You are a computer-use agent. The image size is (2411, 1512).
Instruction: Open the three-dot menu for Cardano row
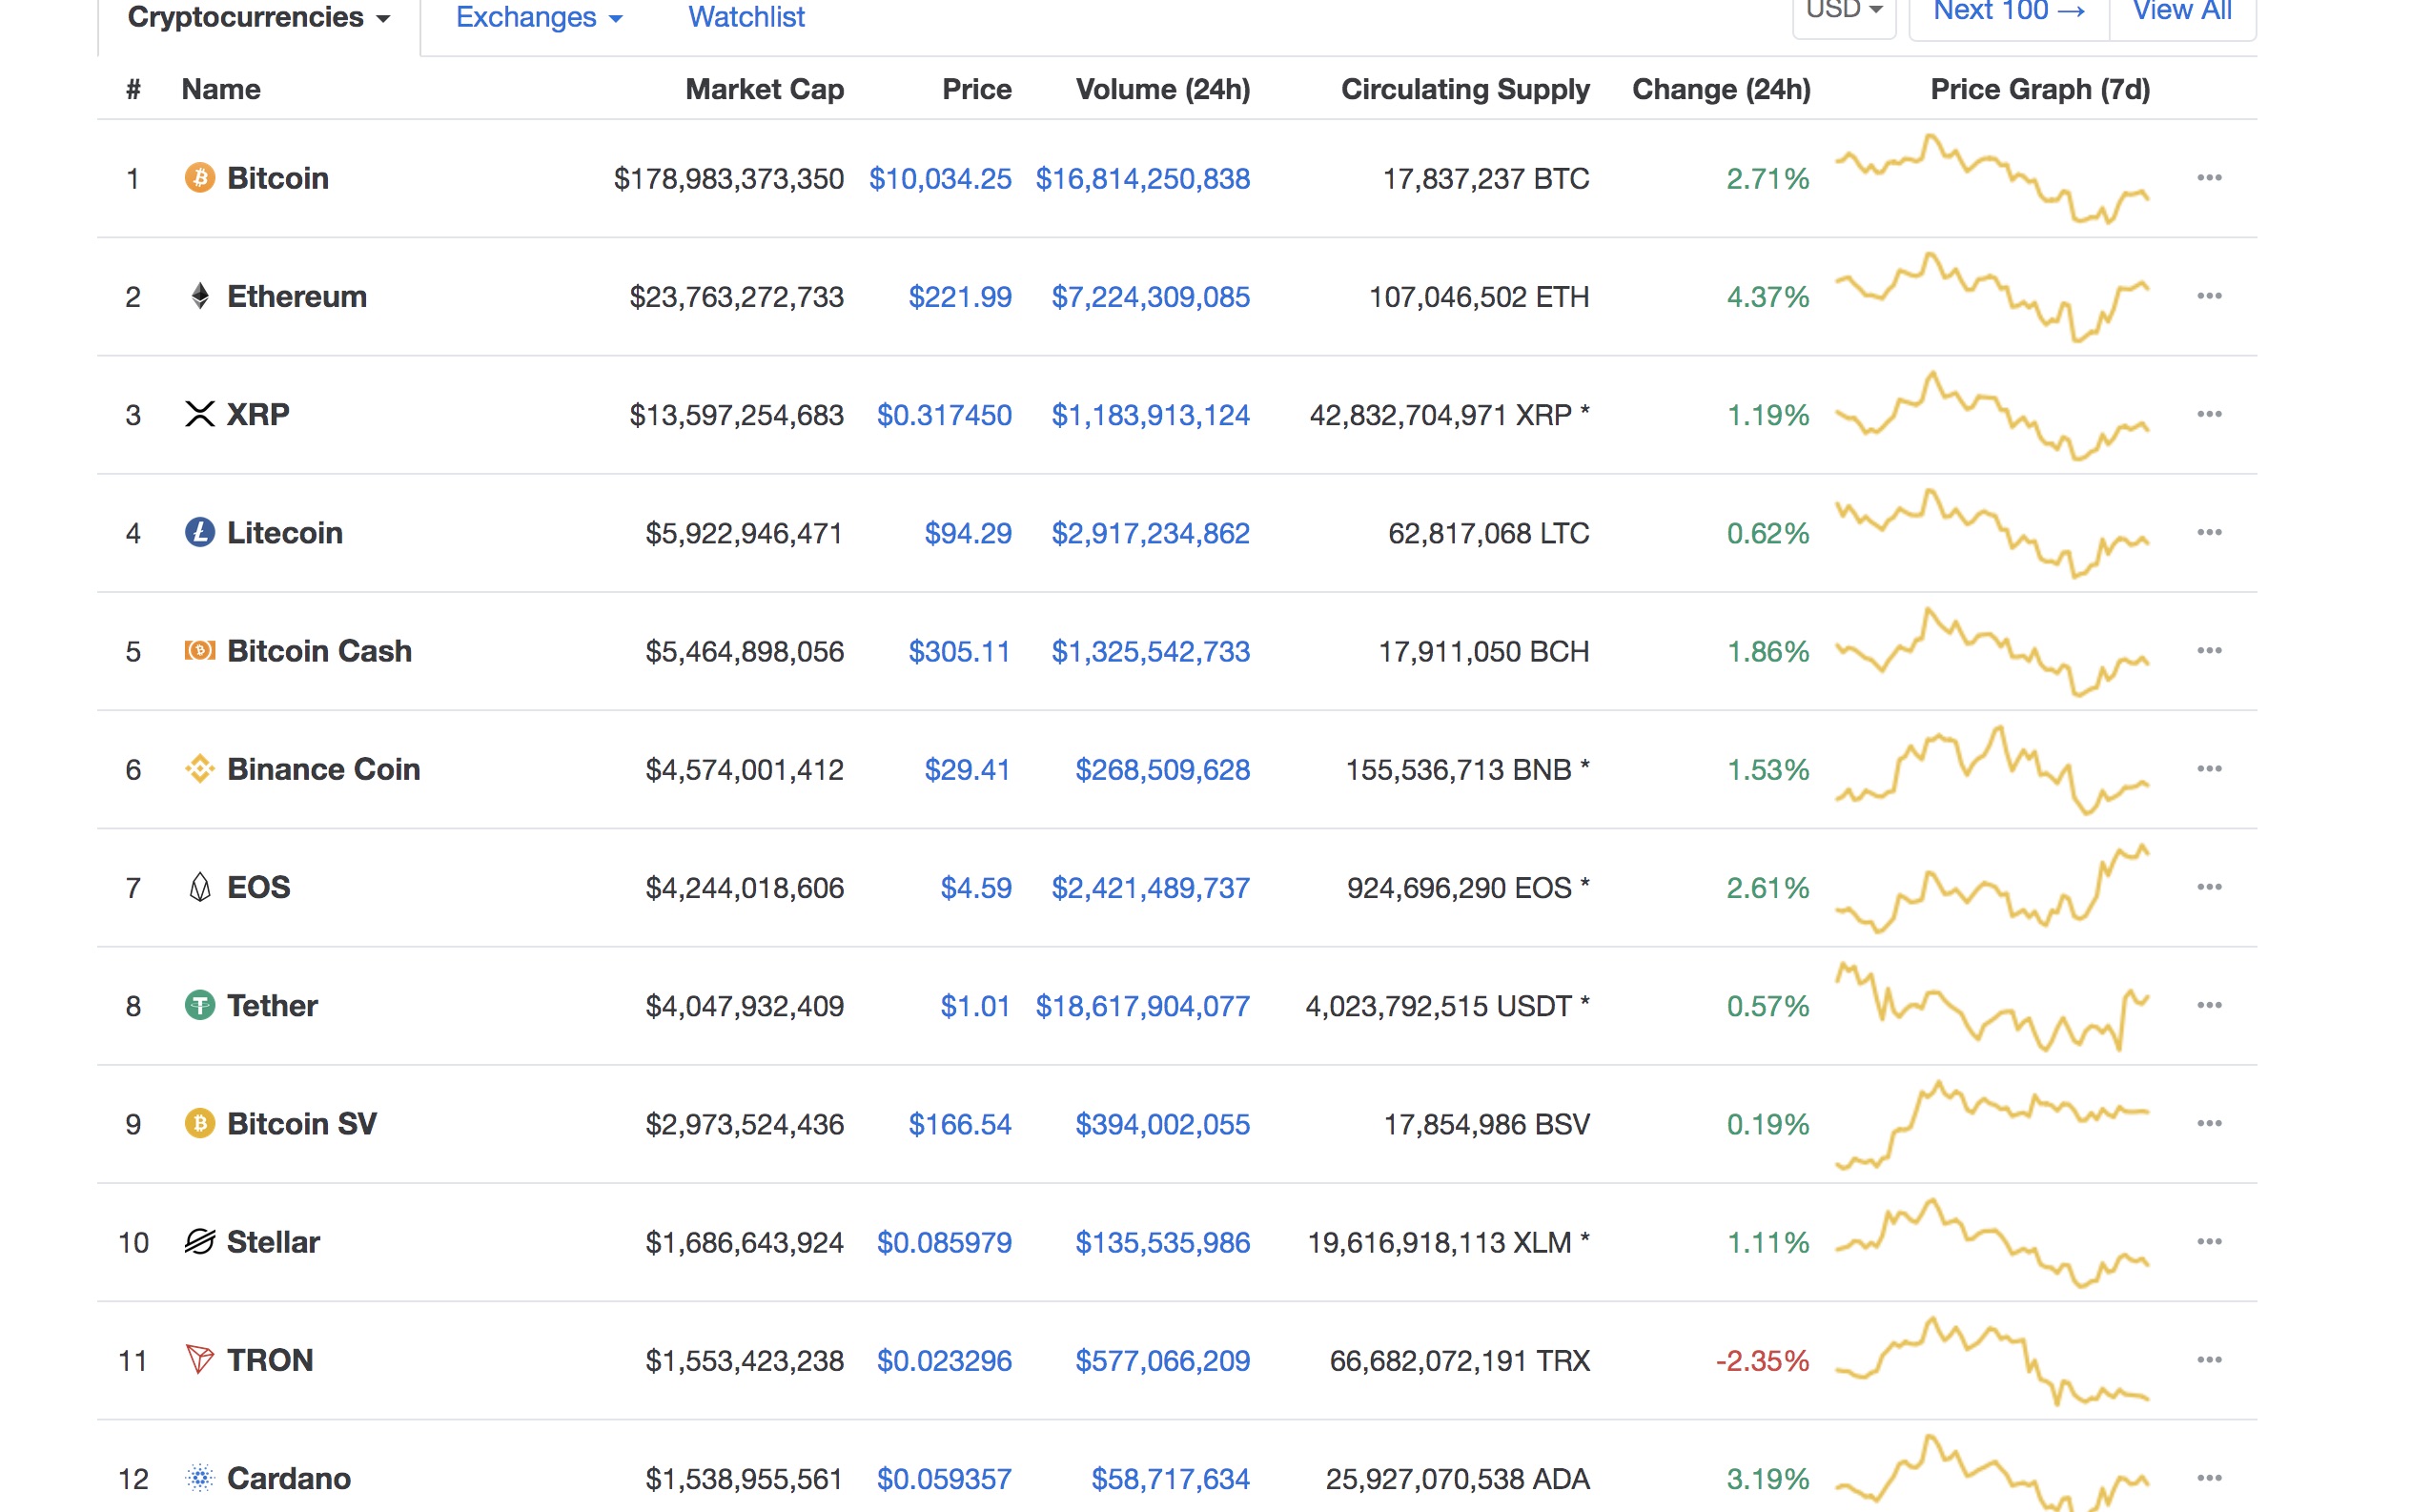pos(2209,1478)
